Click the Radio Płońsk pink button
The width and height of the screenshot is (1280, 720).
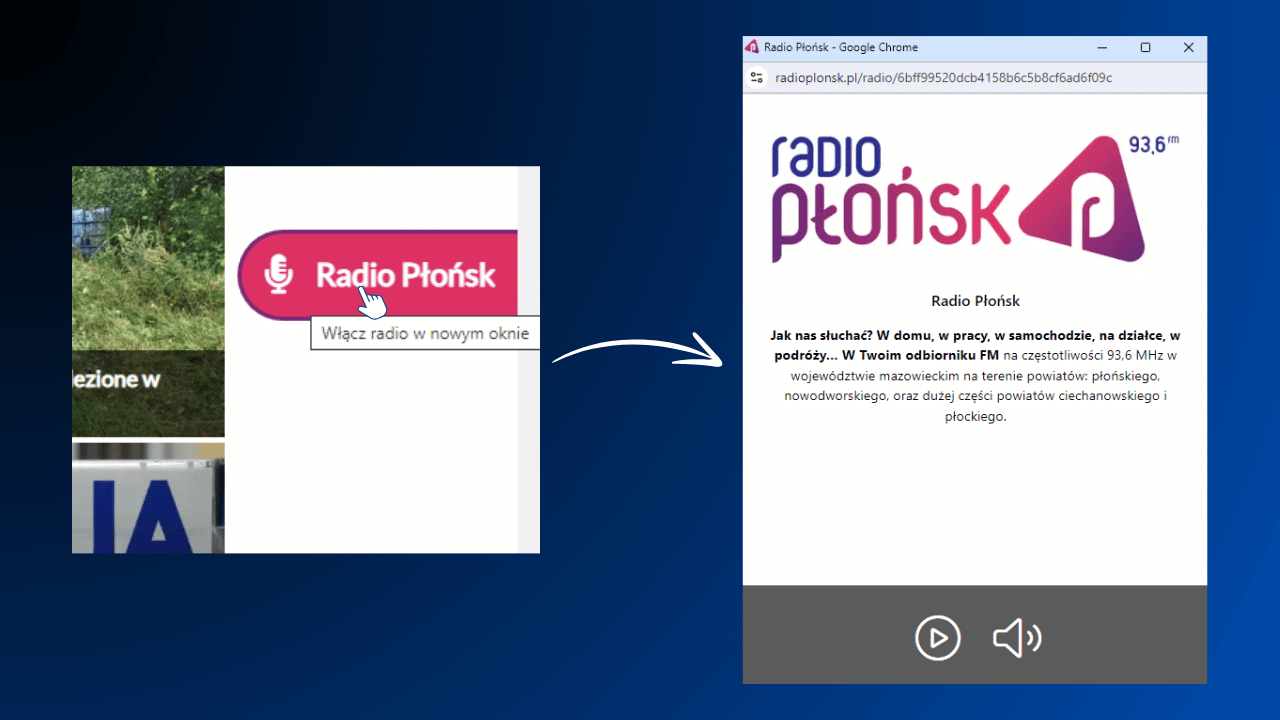(378, 275)
